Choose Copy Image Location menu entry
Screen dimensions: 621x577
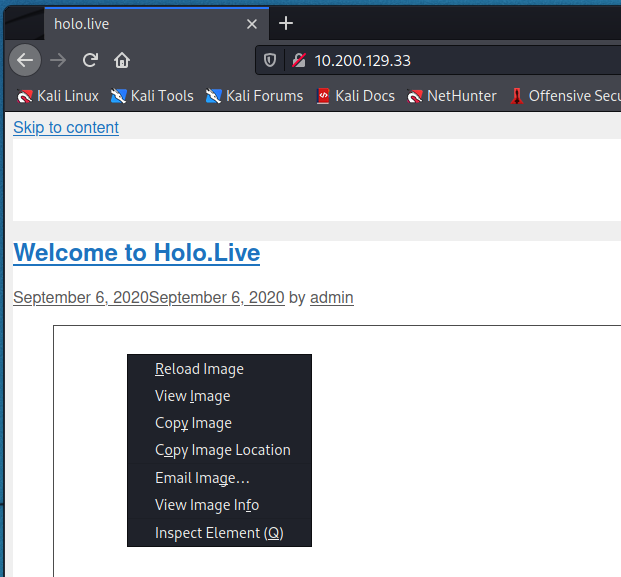point(222,450)
